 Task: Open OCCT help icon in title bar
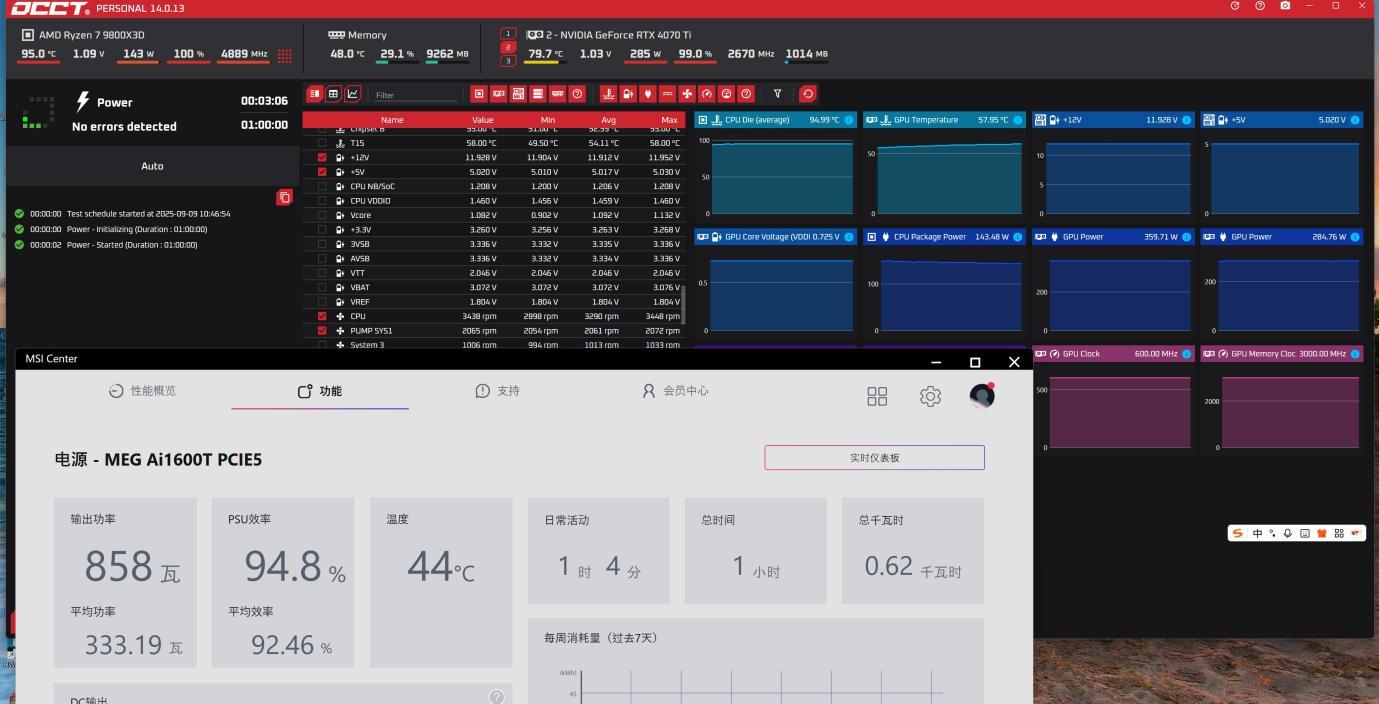pyautogui.click(x=1260, y=7)
